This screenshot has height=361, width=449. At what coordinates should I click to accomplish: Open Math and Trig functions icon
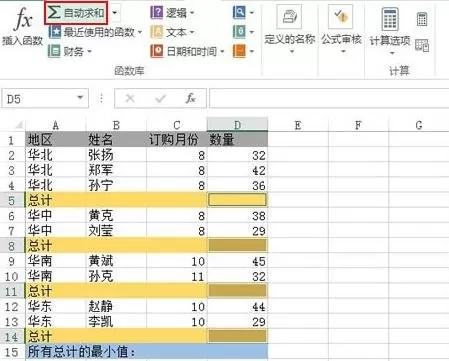(x=243, y=32)
